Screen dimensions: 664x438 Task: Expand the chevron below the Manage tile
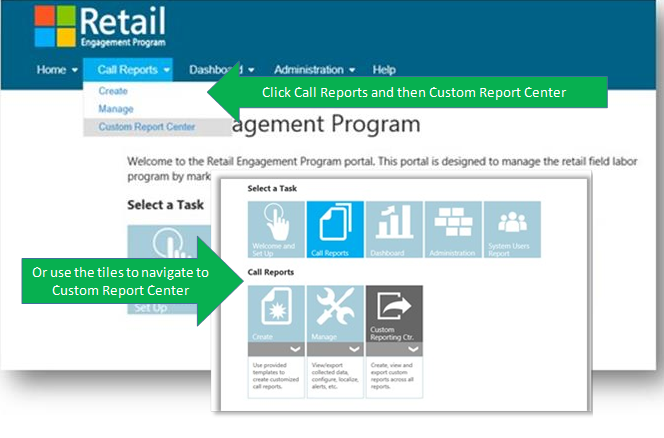click(354, 351)
